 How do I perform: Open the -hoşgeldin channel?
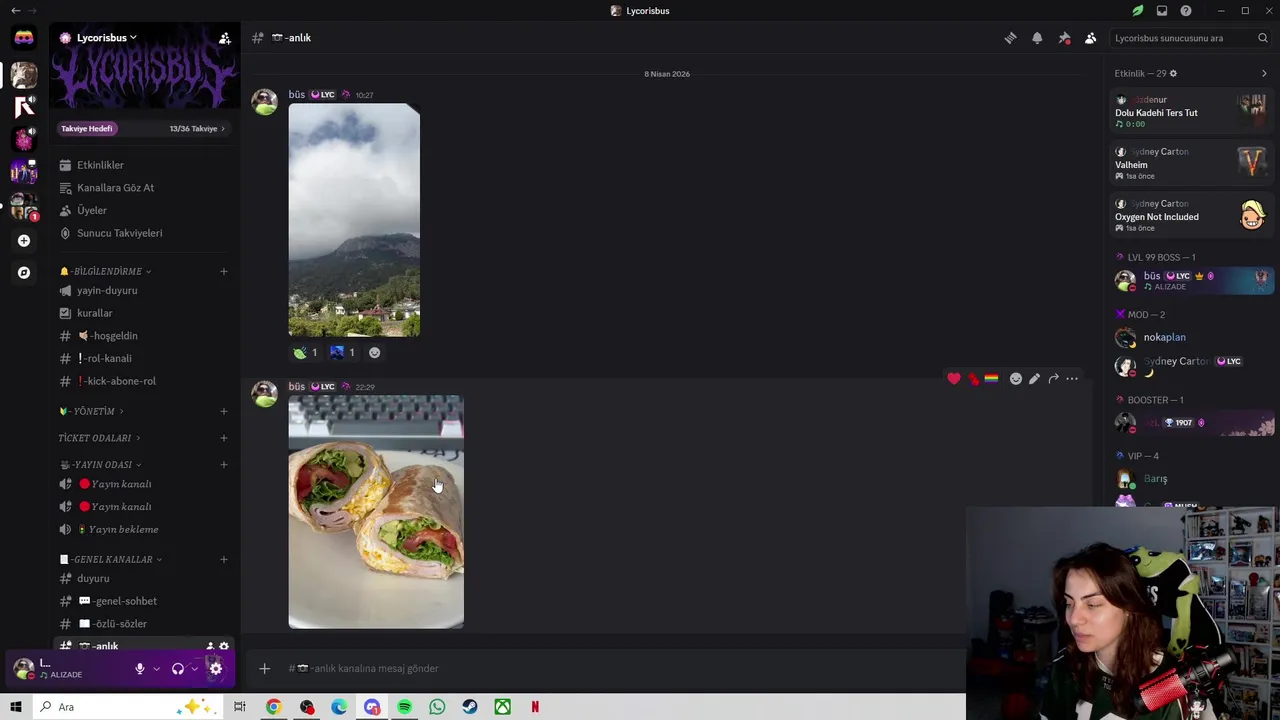(144, 336)
